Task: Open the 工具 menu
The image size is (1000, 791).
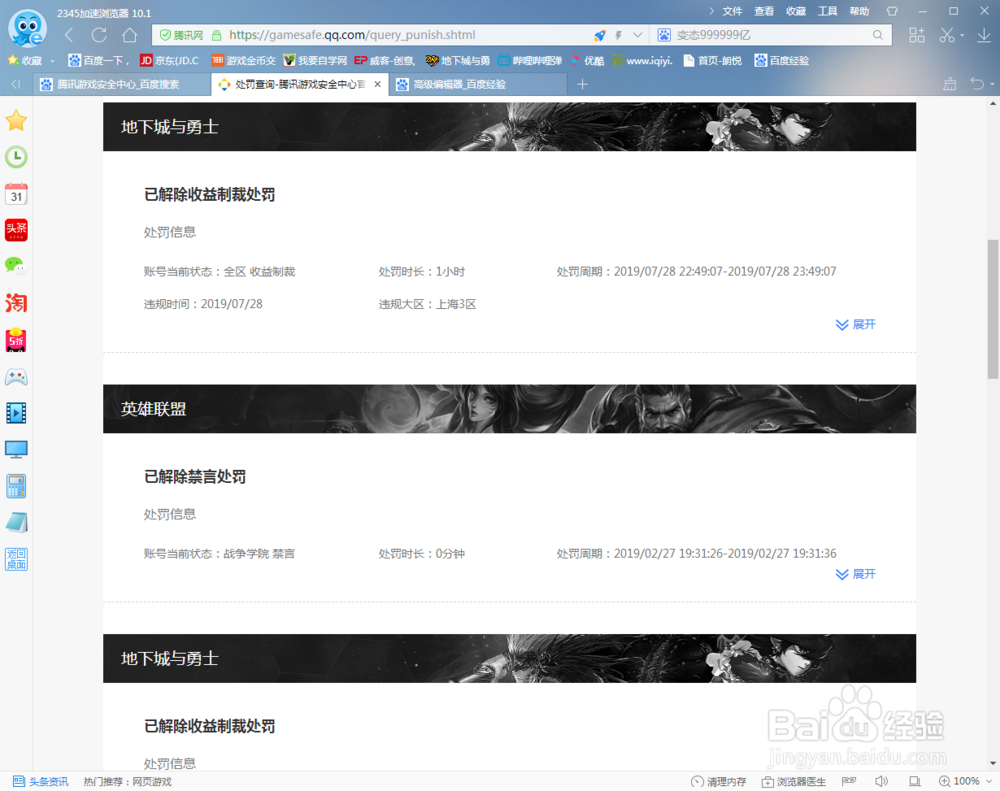Action: [828, 11]
